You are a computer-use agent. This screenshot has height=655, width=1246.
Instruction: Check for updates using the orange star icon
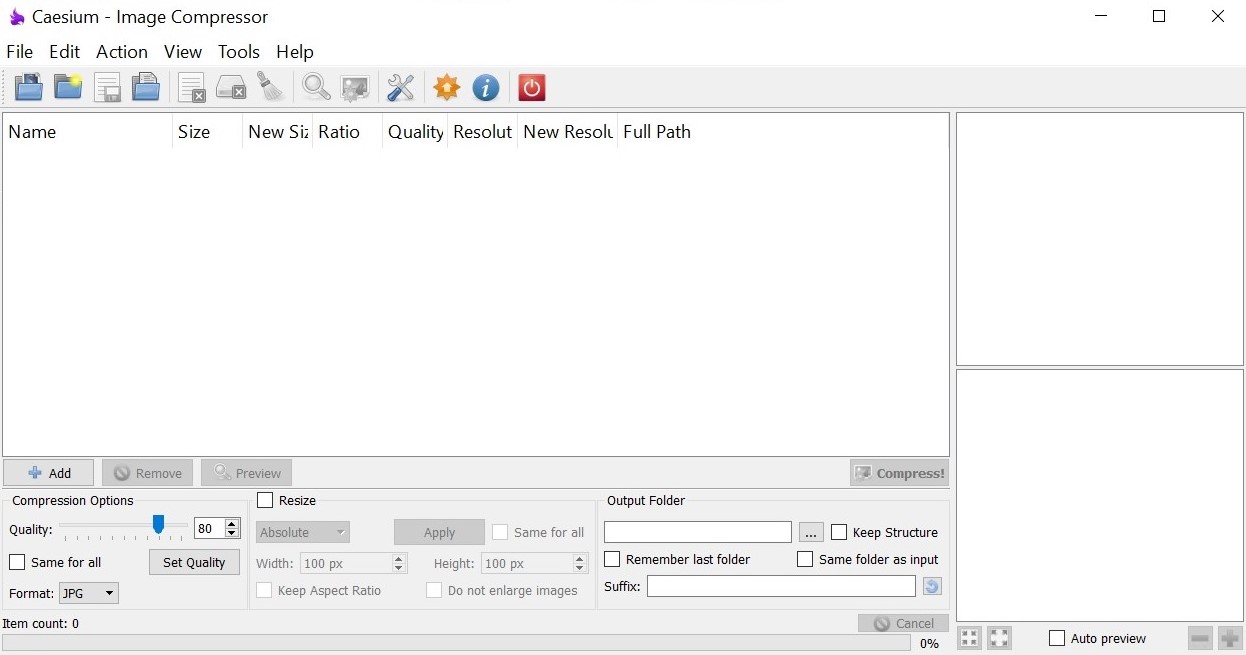pos(446,87)
